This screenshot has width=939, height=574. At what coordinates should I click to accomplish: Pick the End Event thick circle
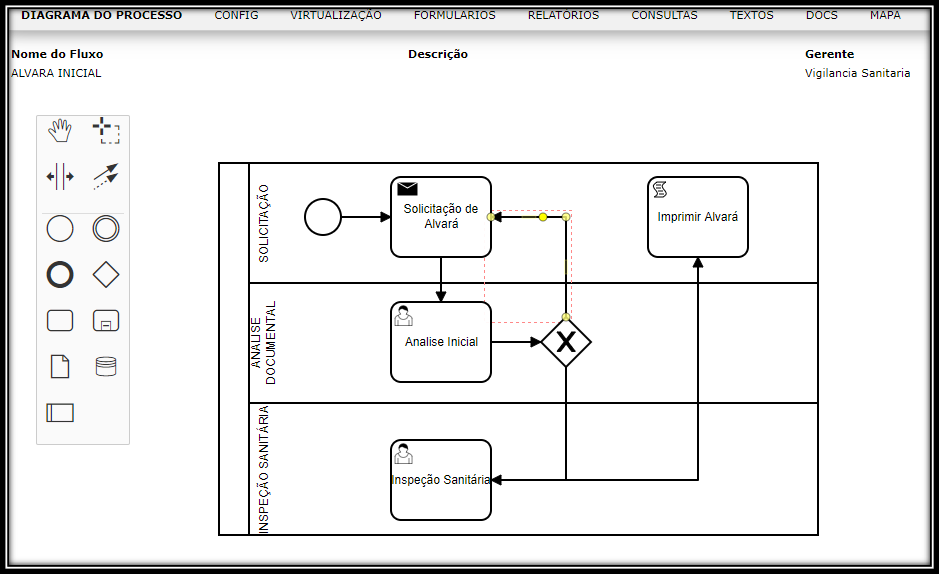[x=60, y=274]
